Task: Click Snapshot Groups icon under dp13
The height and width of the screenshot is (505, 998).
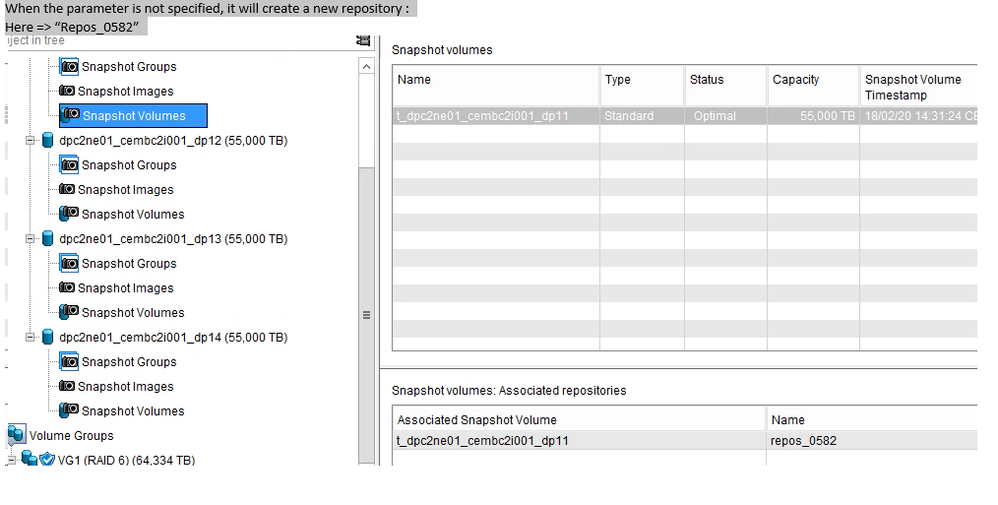Action: (x=69, y=263)
